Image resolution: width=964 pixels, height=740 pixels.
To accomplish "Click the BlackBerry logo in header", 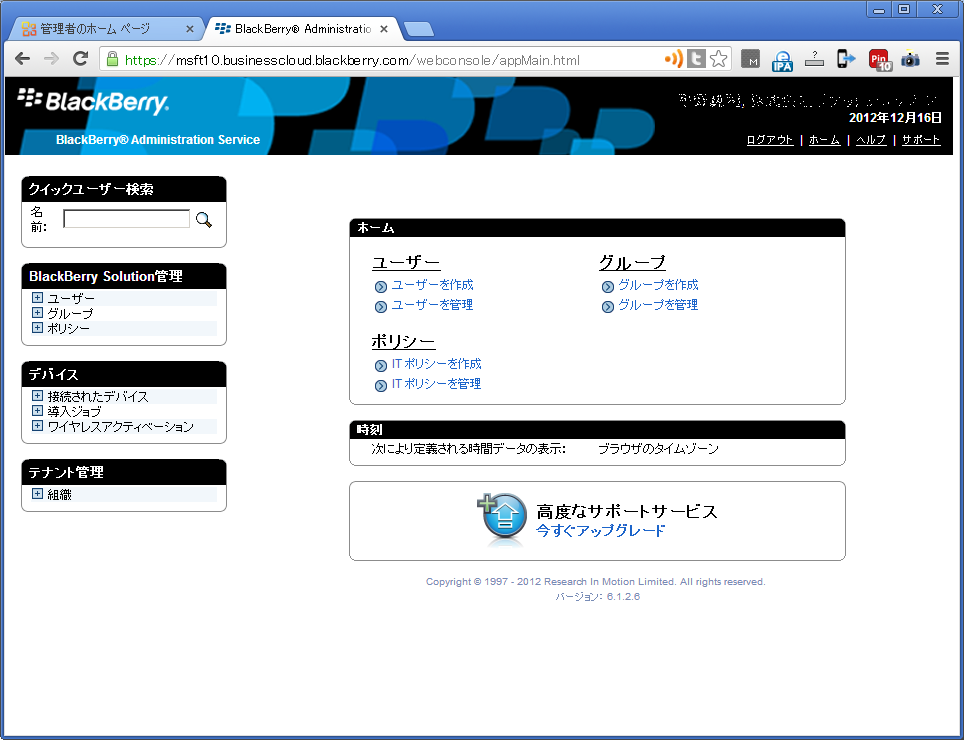I will (x=94, y=102).
